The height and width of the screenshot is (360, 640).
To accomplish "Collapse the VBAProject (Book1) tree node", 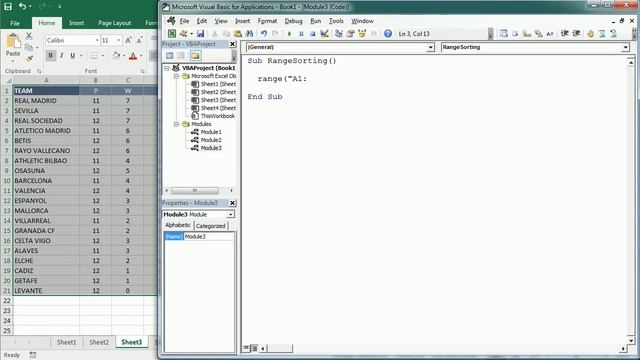I will tap(167, 68).
